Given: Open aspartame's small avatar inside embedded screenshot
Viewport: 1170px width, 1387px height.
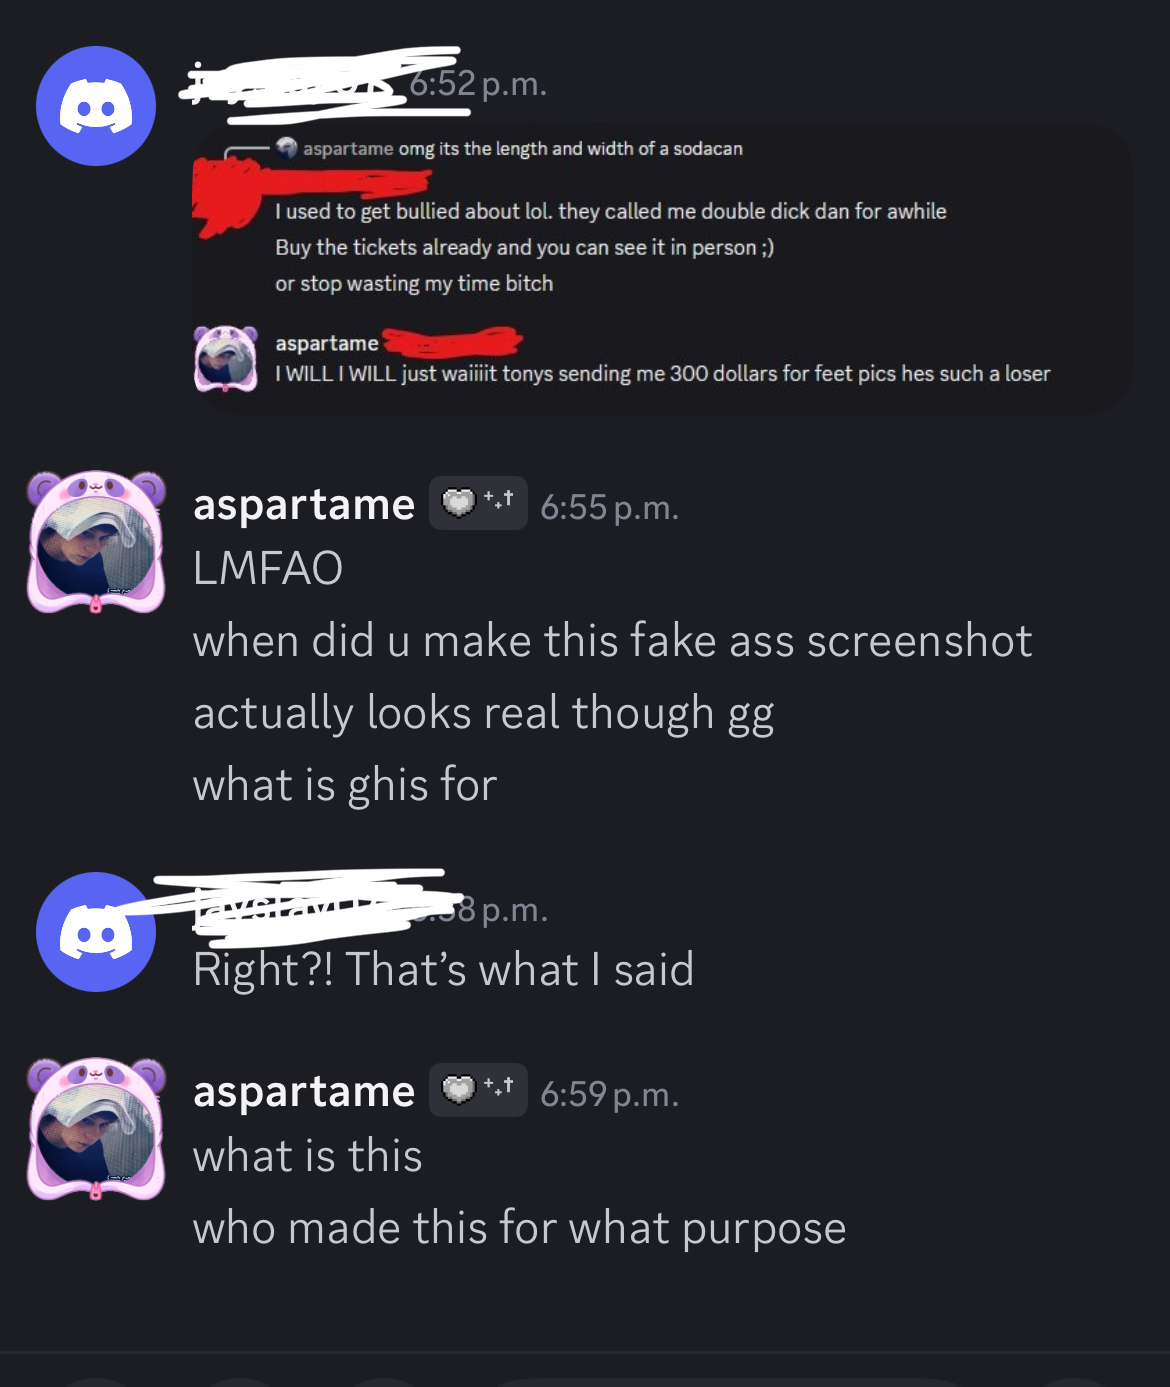Looking at the screenshot, I should click(x=226, y=358).
